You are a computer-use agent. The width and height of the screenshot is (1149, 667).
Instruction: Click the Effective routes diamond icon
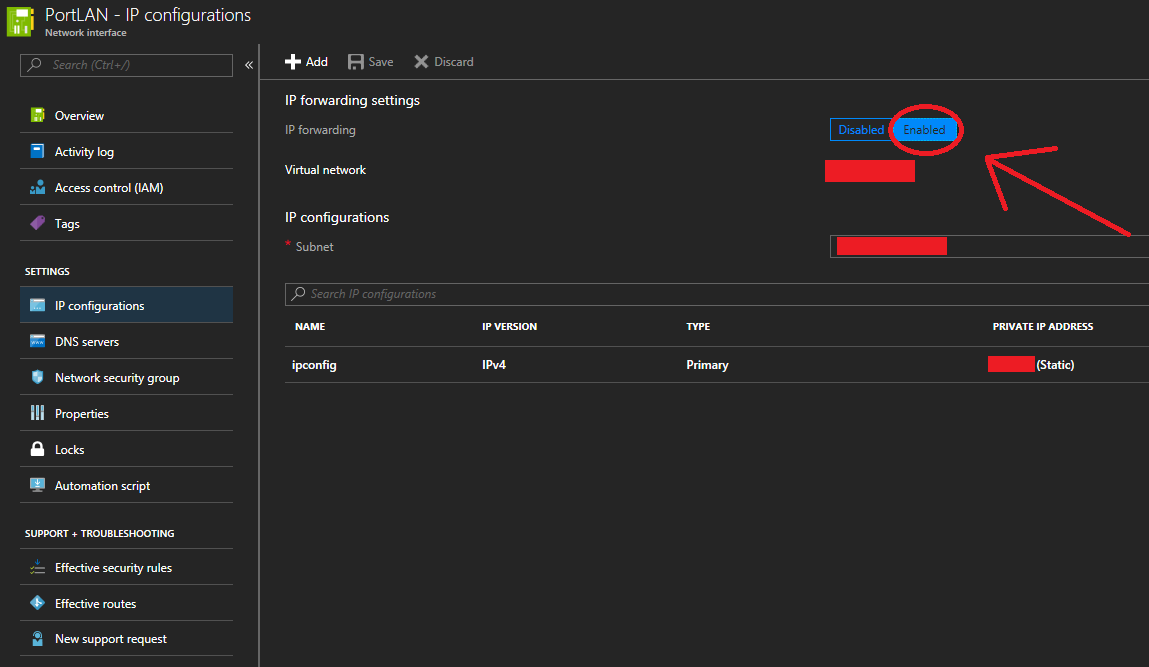(37, 602)
